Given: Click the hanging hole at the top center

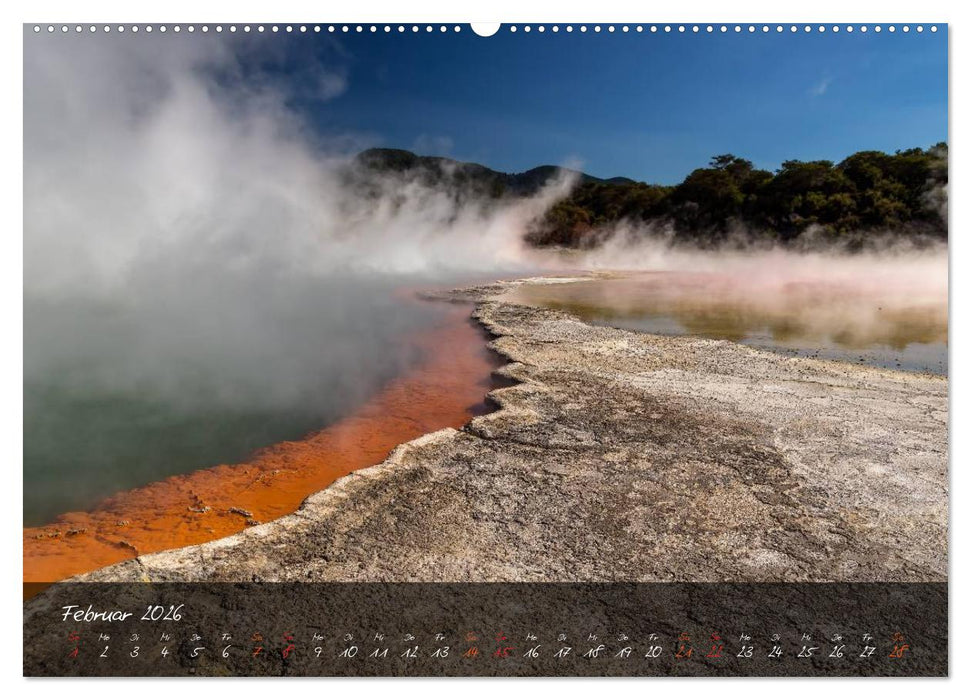Looking at the screenshot, I should (x=485, y=27).
